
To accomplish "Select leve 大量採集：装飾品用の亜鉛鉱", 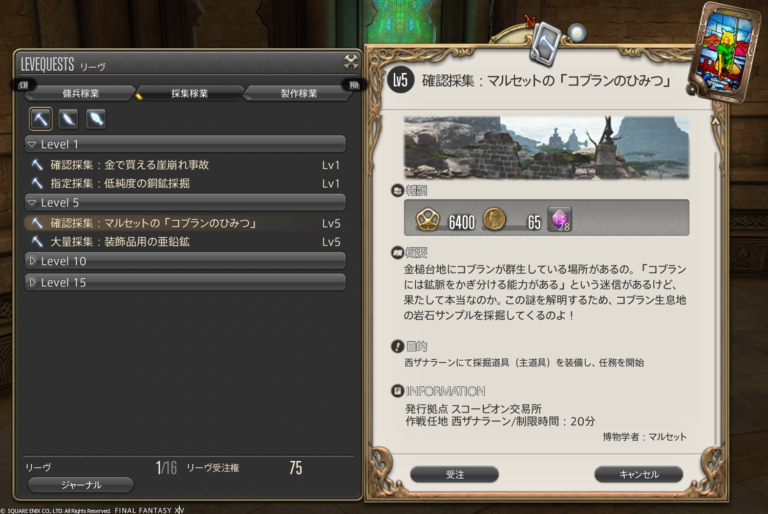I will (185, 242).
